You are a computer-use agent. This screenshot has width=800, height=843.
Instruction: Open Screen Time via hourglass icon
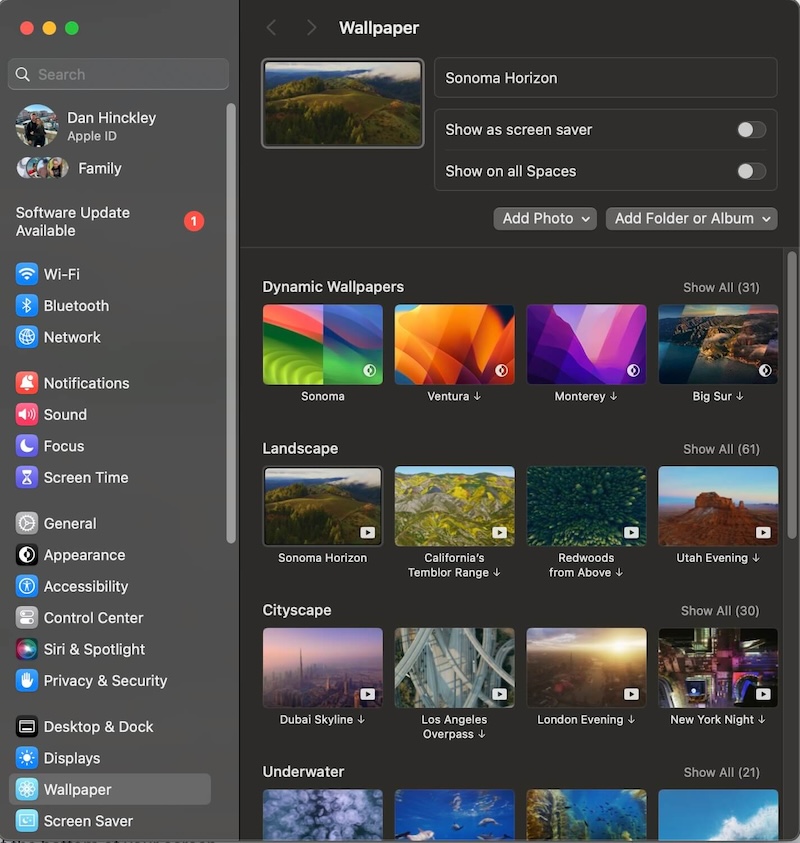tap(26, 477)
